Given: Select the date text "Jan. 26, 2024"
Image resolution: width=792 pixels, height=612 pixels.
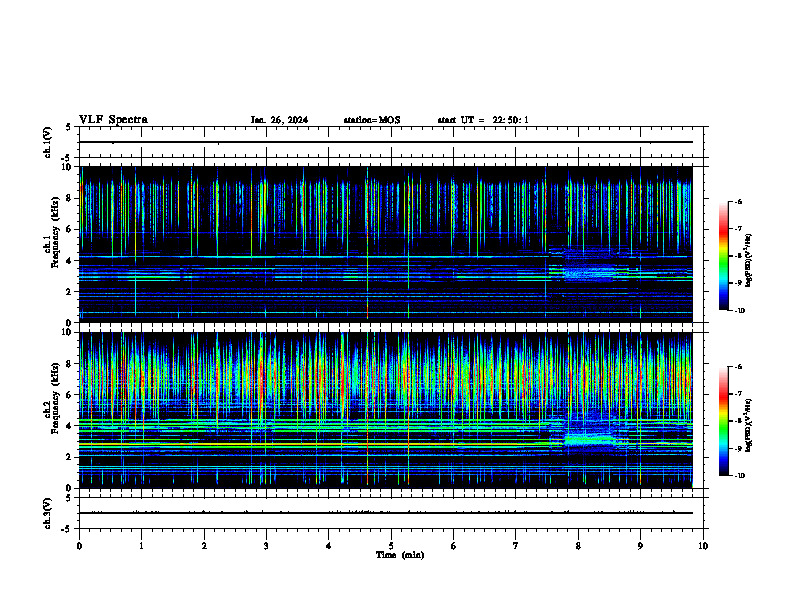Looking at the screenshot, I should 279,120.
